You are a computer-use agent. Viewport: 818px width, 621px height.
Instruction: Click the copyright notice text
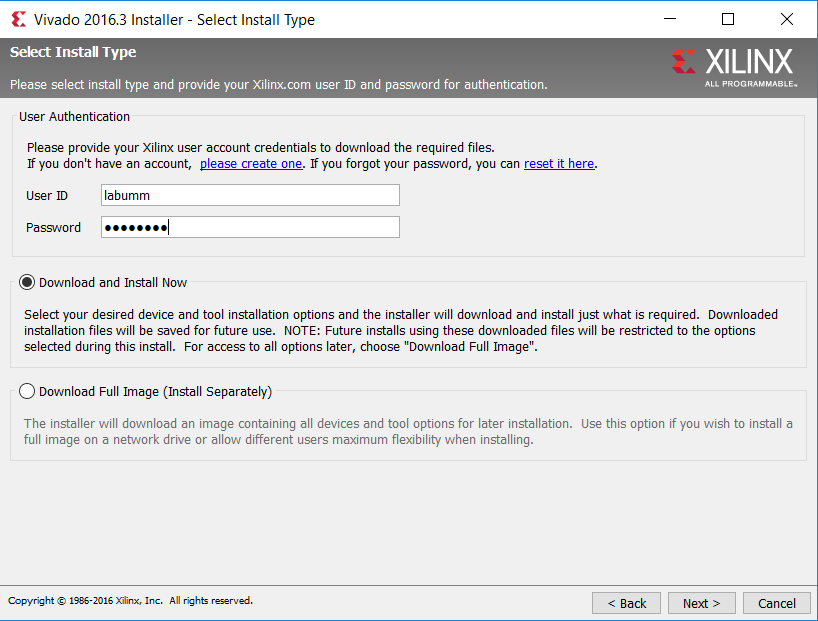(130, 601)
